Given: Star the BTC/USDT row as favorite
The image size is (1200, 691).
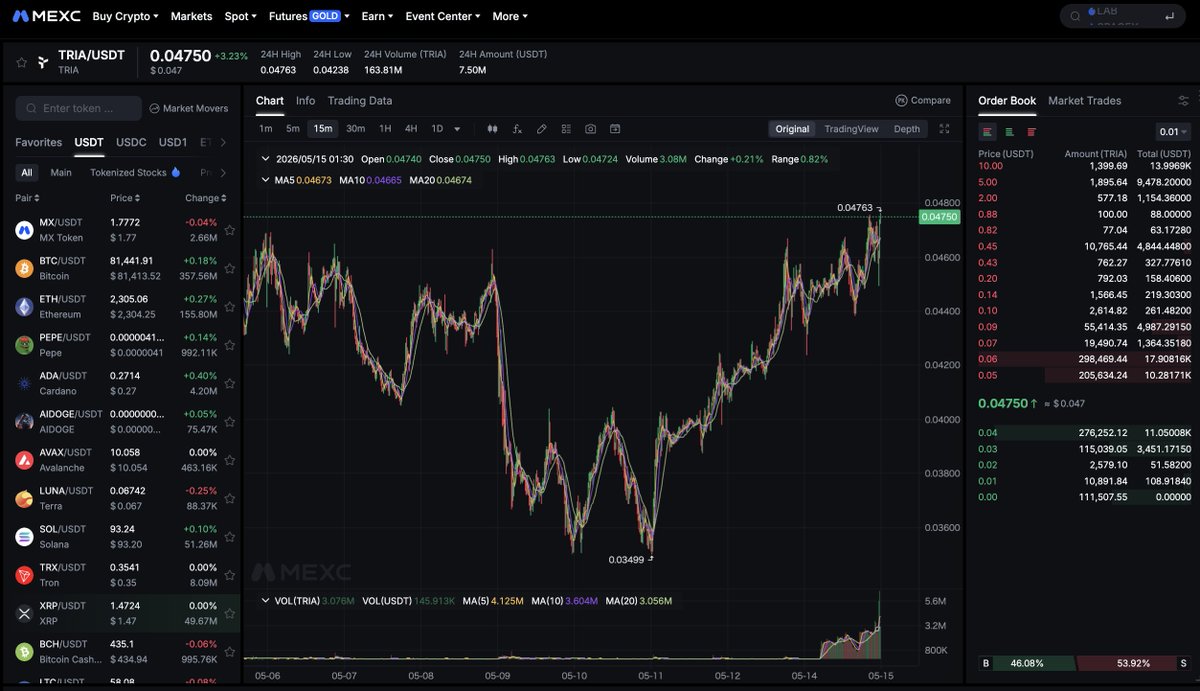Looking at the screenshot, I should (229, 268).
